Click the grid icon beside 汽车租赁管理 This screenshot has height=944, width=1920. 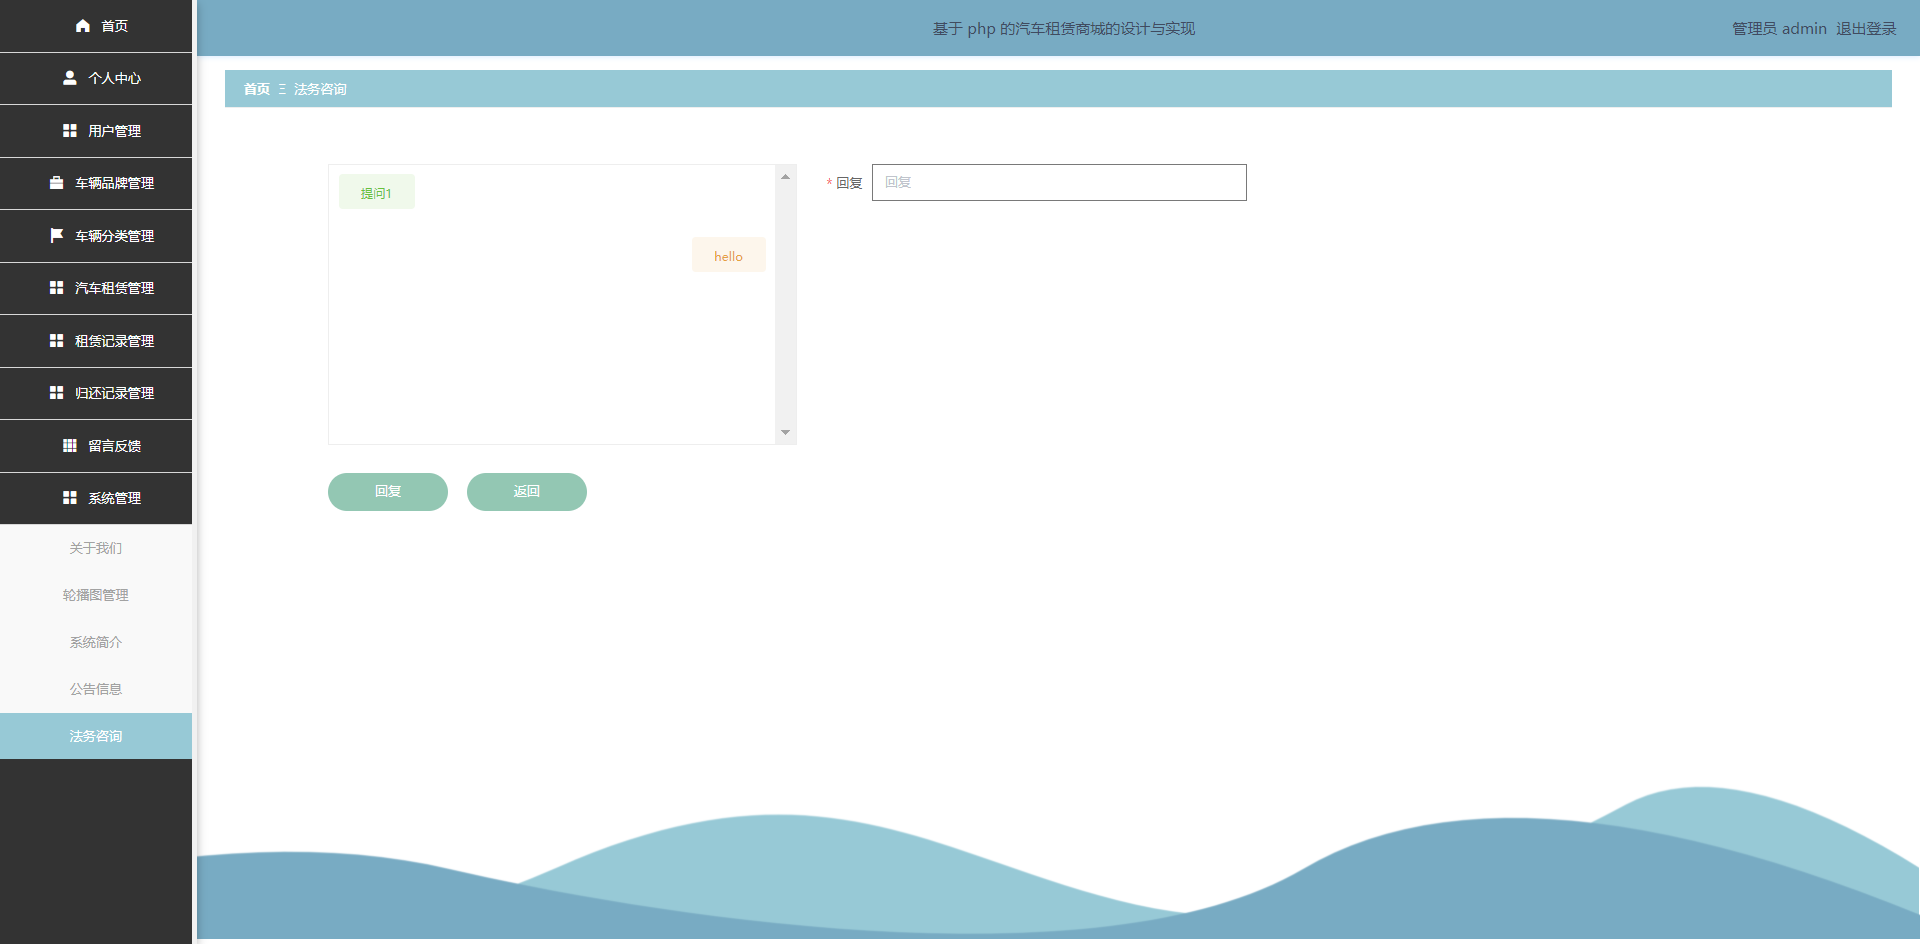(57, 288)
